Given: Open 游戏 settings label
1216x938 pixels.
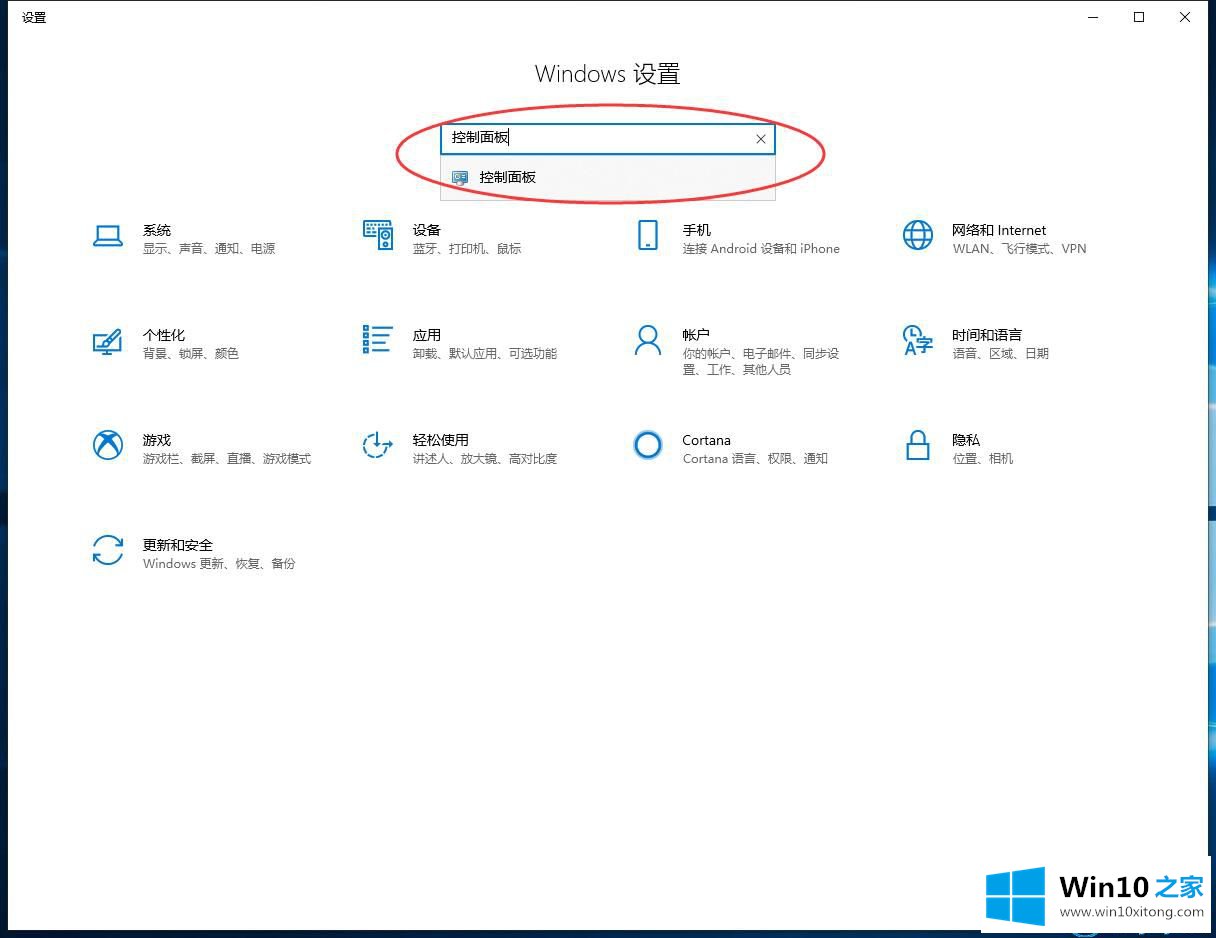Looking at the screenshot, I should click(157, 440).
